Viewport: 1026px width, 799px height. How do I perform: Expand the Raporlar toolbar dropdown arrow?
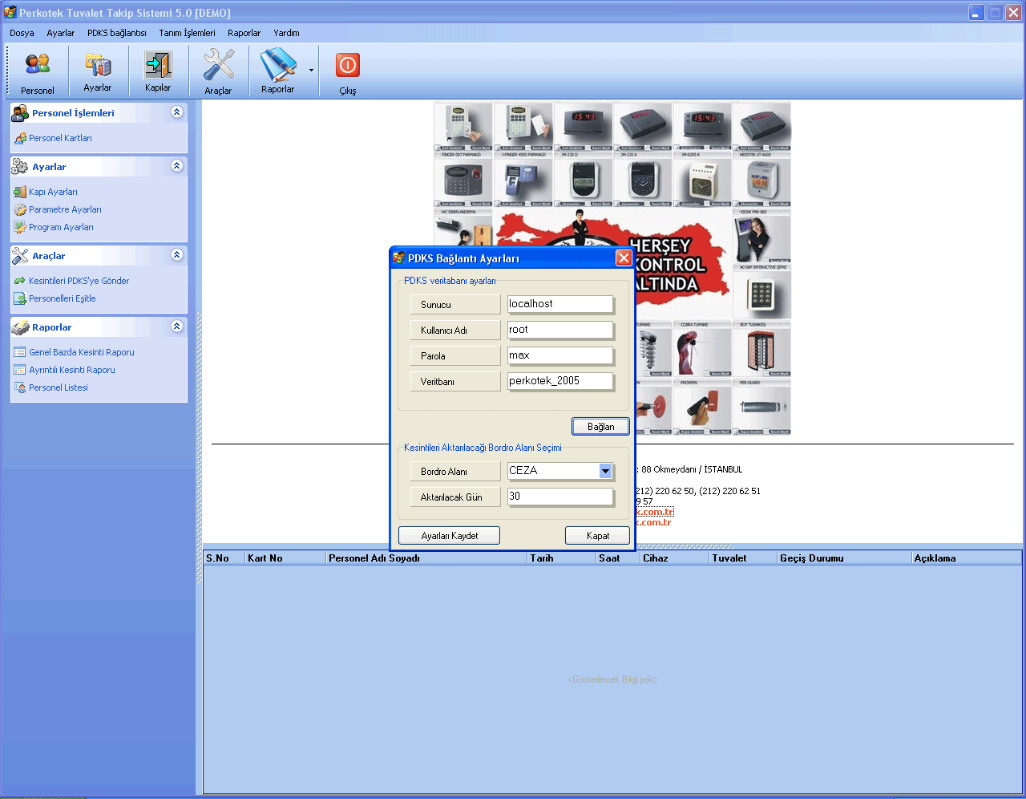311,71
